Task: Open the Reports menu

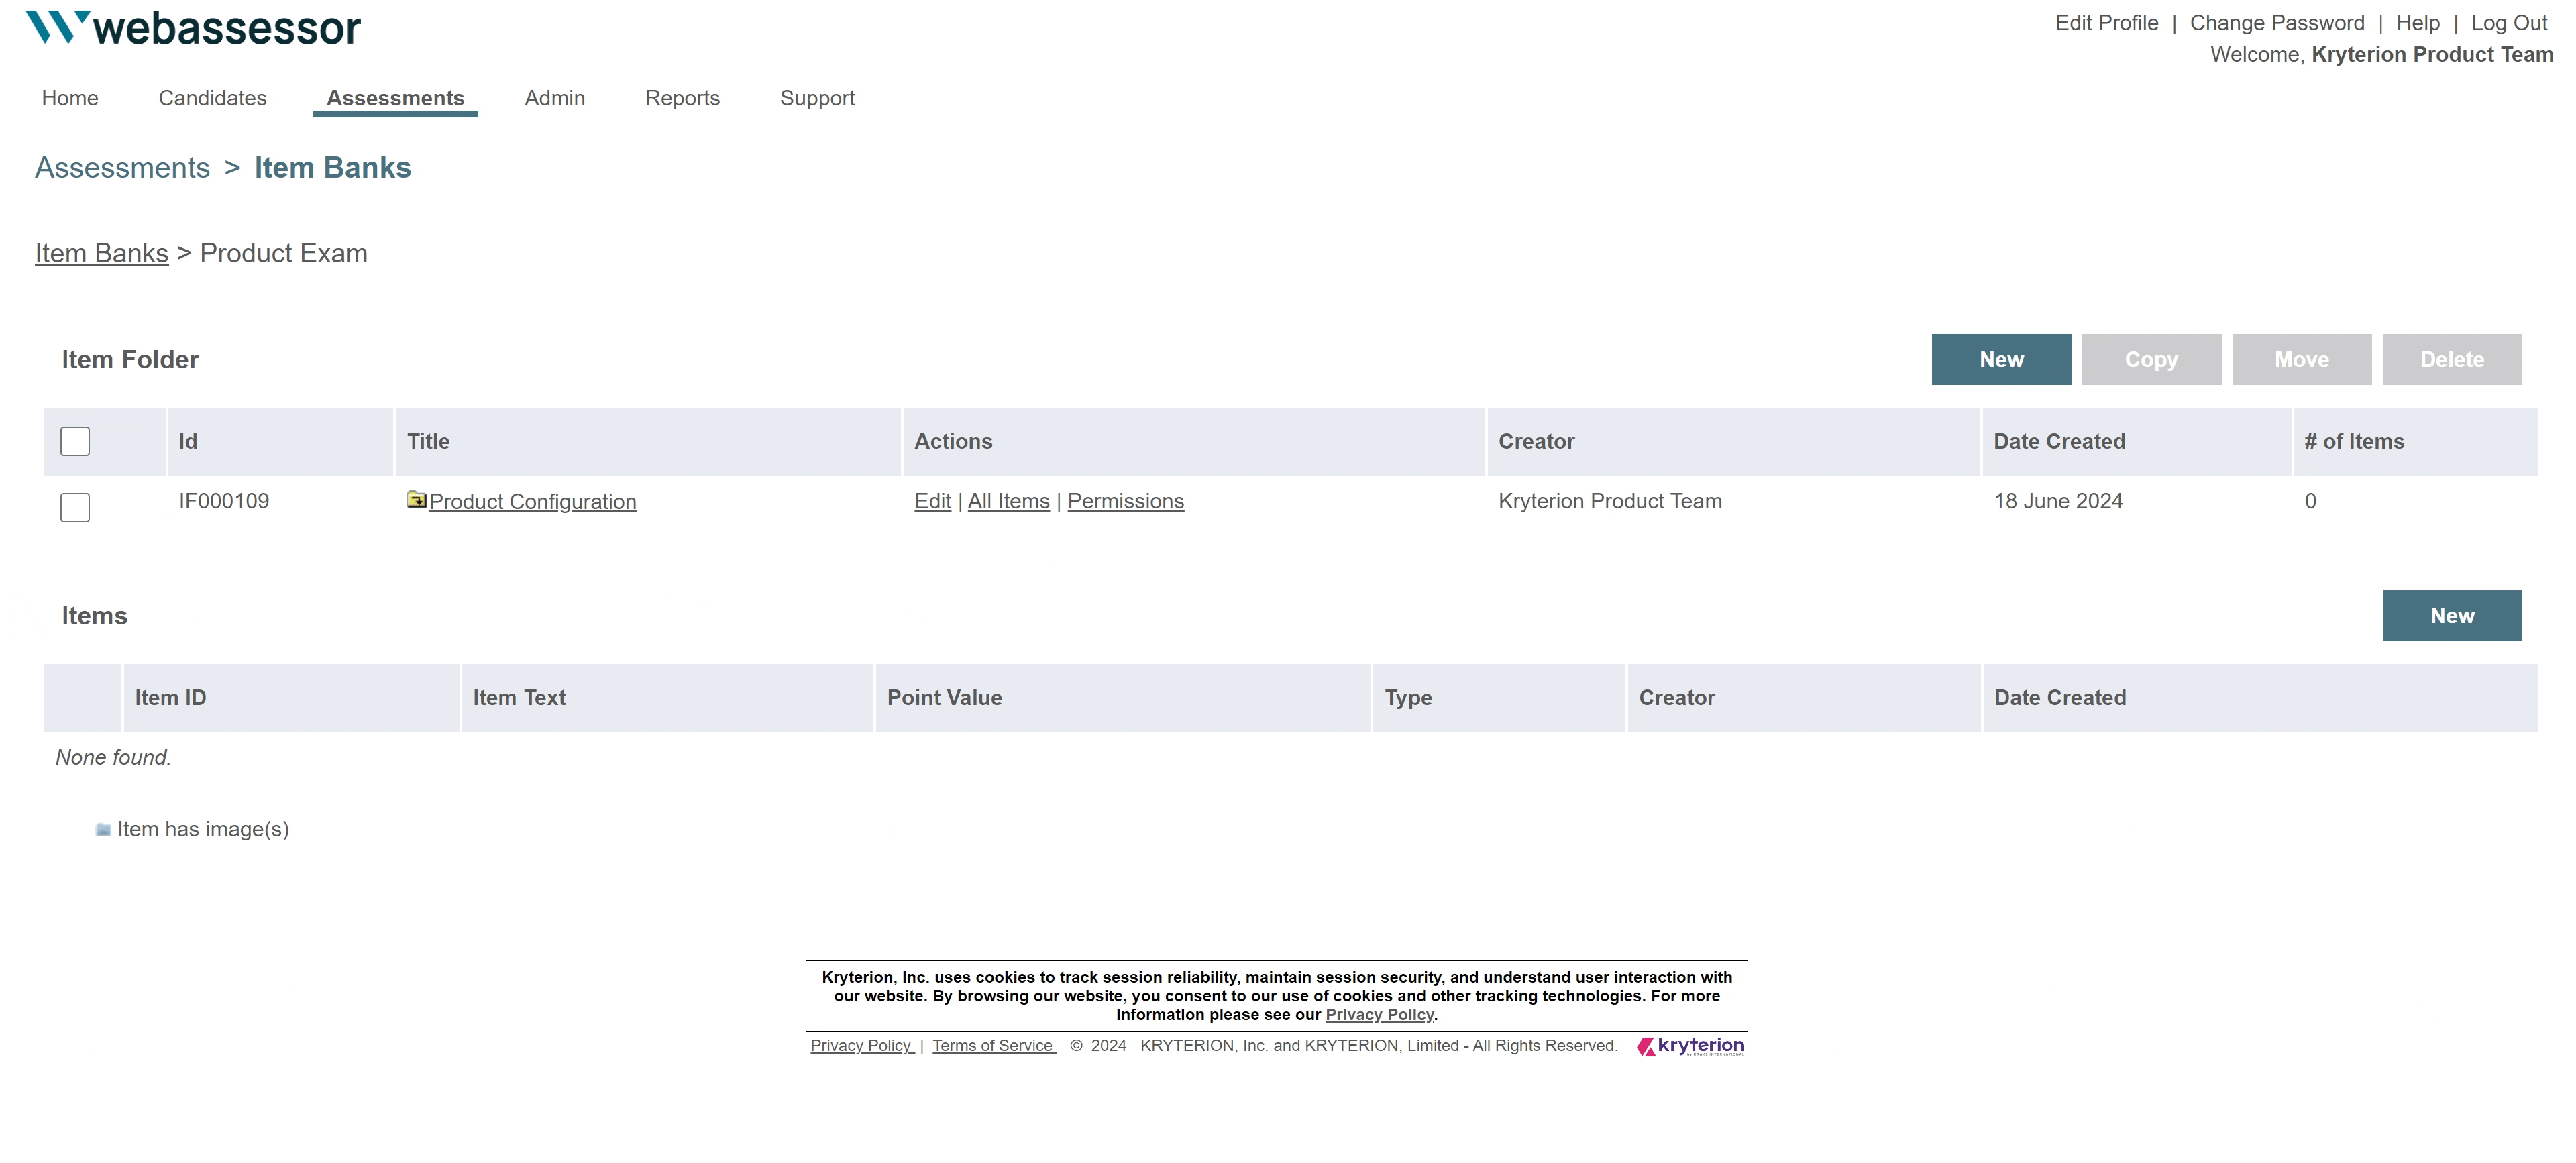Action: 682,98
